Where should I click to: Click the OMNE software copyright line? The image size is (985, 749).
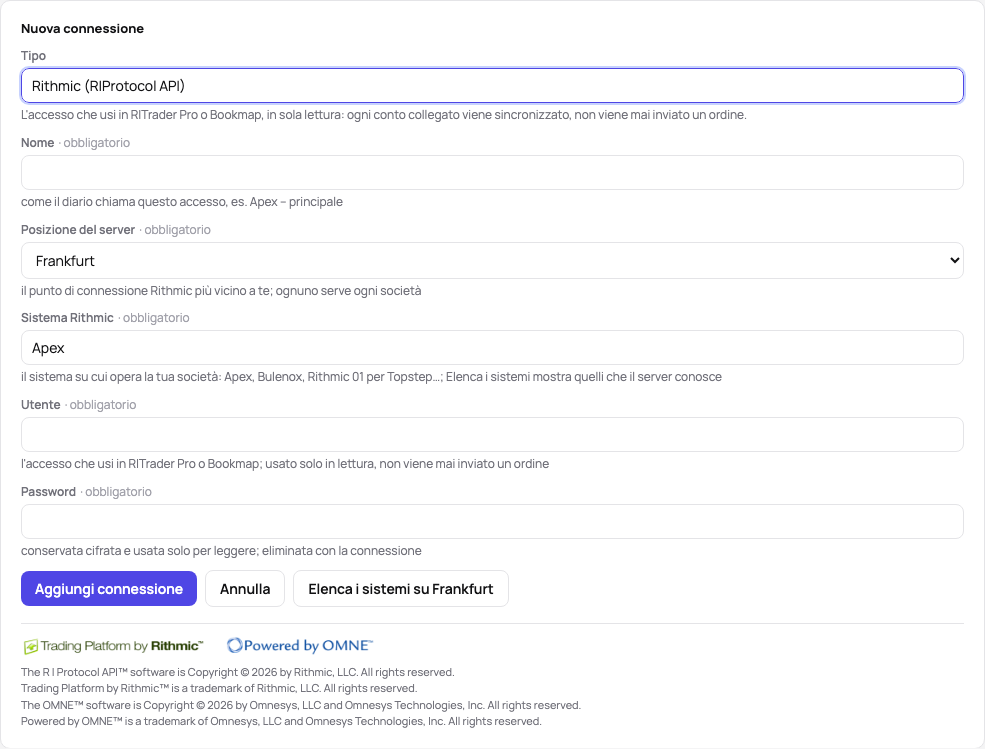[x=301, y=705]
